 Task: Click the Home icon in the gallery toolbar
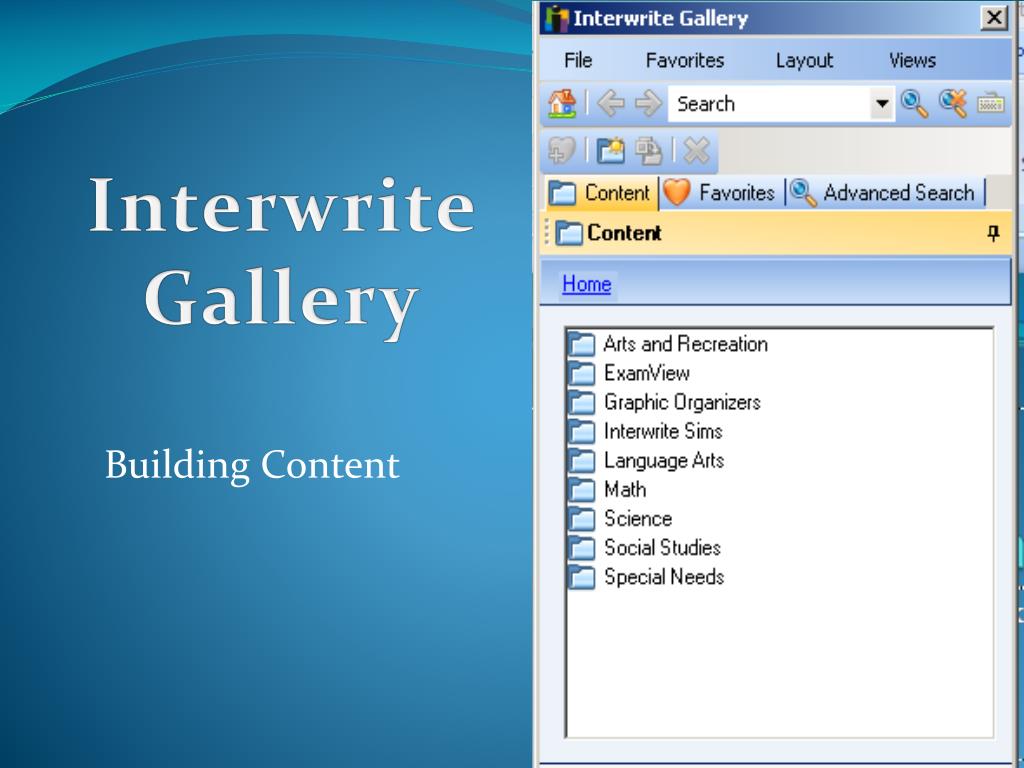click(562, 104)
